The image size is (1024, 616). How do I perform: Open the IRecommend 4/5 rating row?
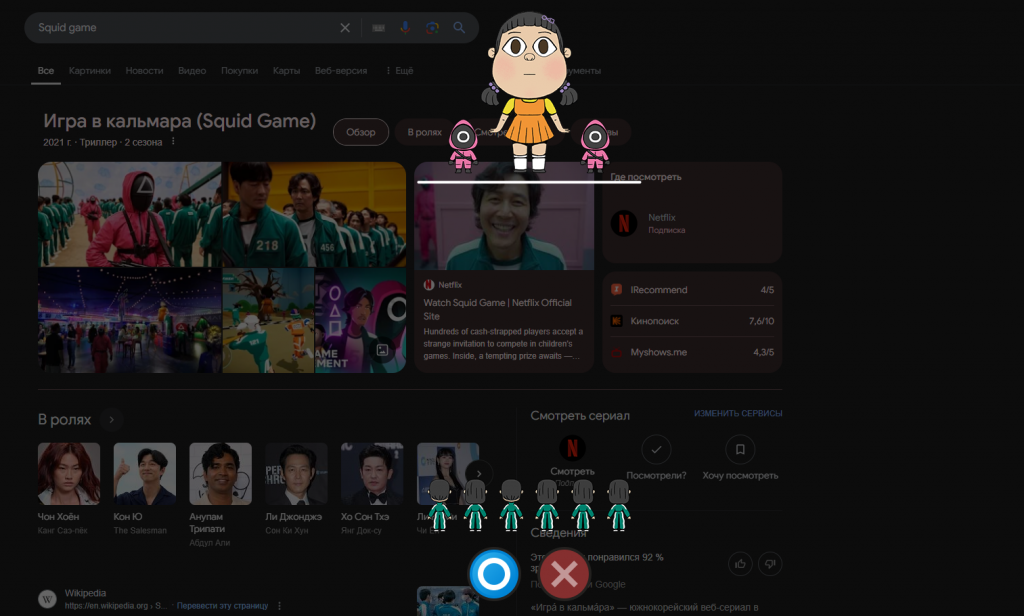tap(692, 289)
